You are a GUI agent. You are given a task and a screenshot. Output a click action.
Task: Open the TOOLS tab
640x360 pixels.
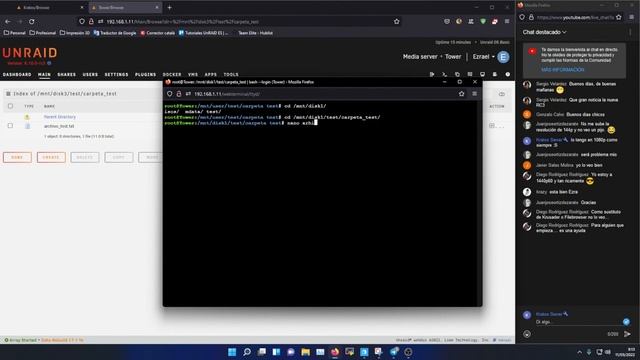(231, 75)
